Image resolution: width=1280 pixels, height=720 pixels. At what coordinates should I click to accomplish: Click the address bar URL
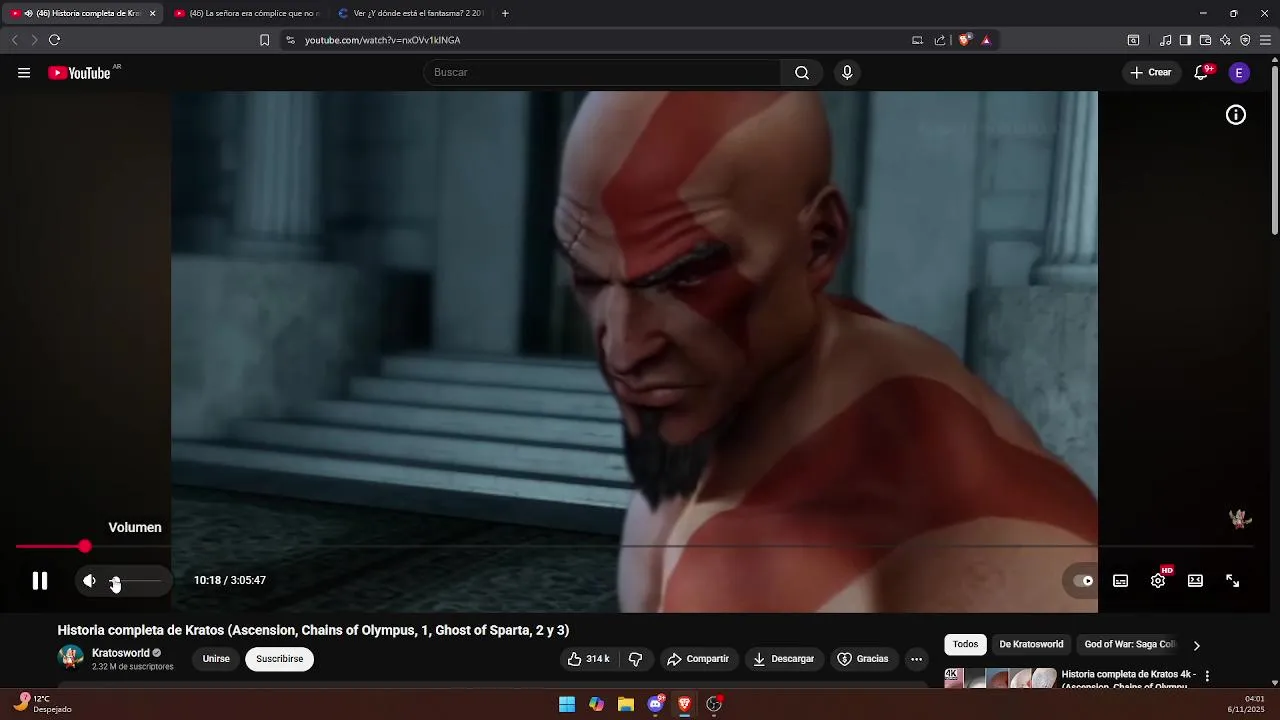[383, 40]
